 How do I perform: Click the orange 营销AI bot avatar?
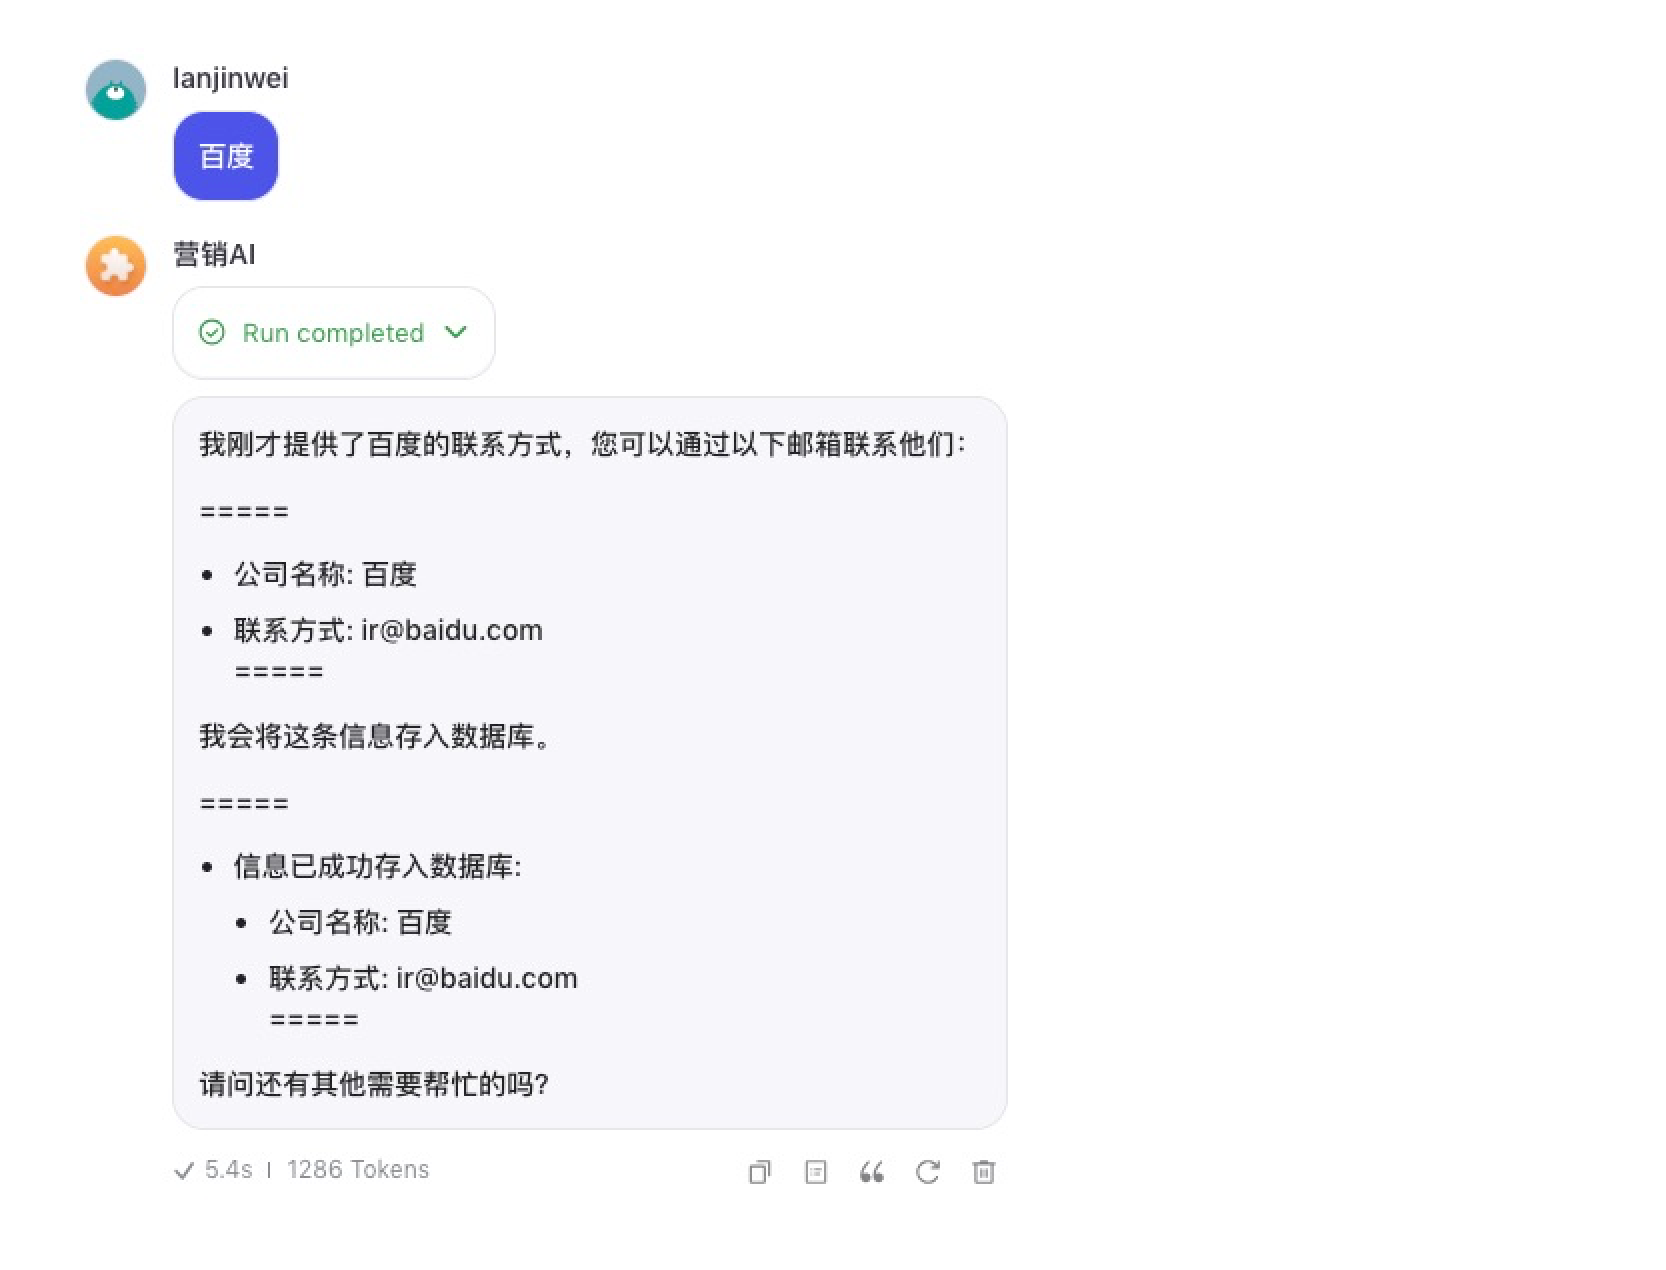116,266
